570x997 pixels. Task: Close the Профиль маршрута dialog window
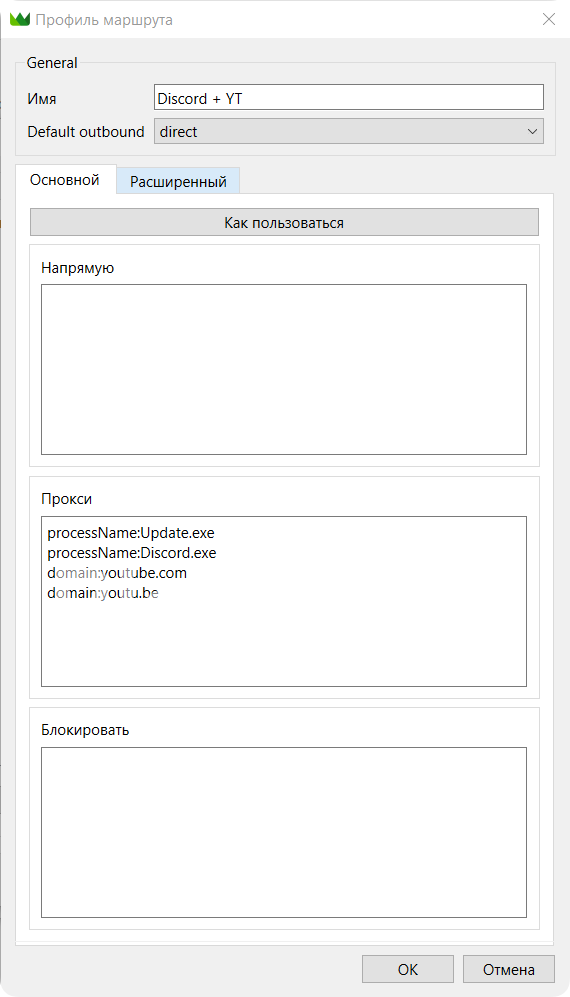coord(548,19)
